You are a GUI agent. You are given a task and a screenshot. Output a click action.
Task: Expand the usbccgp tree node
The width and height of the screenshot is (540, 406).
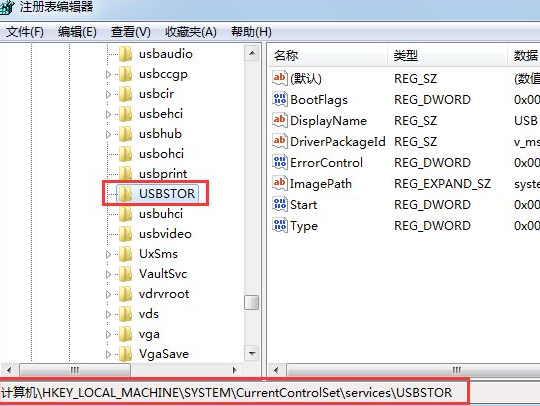click(x=108, y=74)
